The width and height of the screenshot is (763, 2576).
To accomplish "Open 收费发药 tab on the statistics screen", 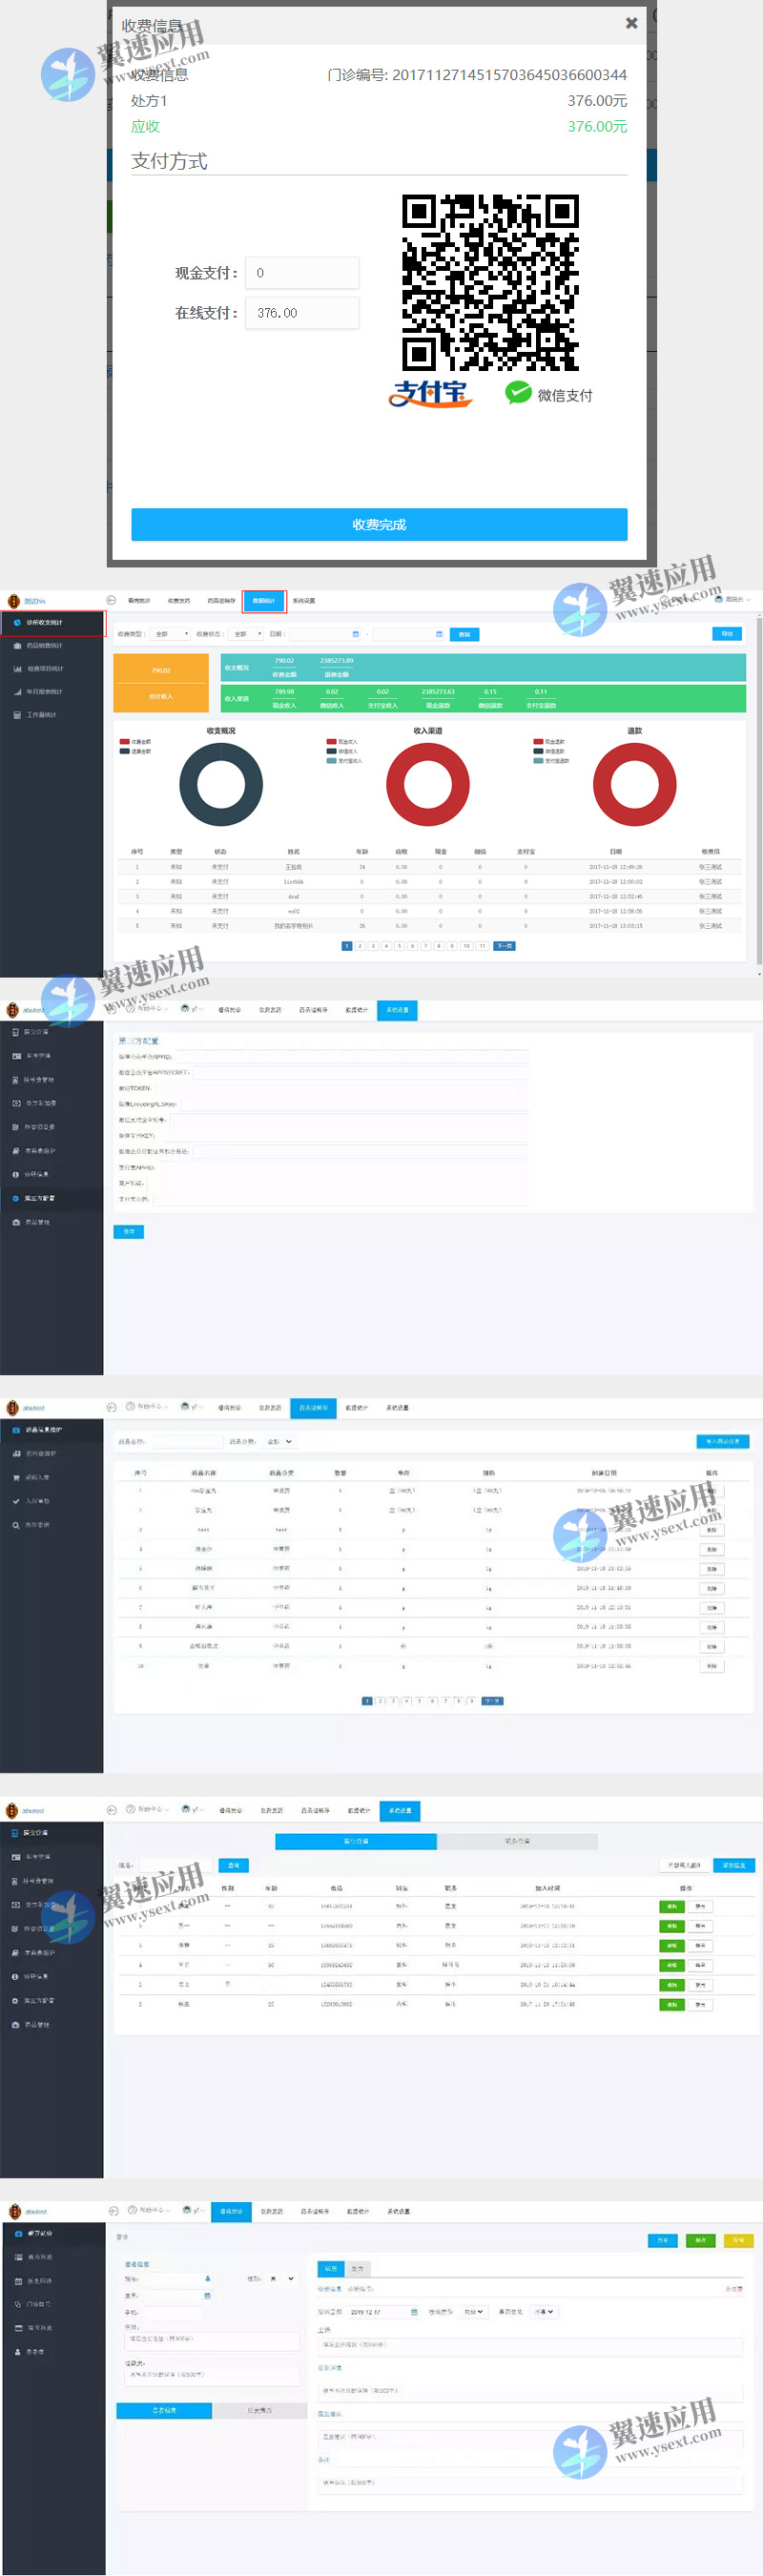I will [x=179, y=601].
